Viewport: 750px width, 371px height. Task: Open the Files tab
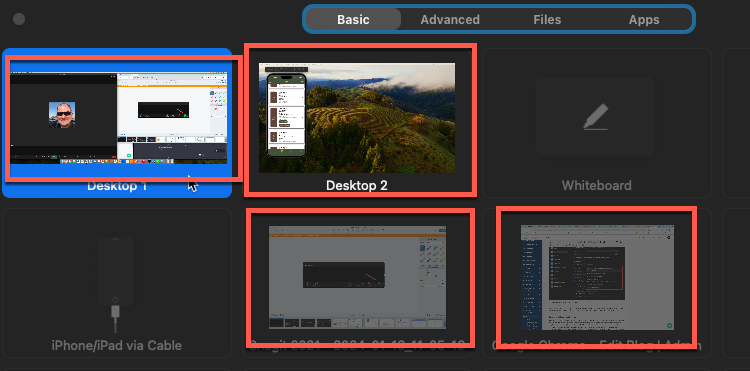[547, 20]
